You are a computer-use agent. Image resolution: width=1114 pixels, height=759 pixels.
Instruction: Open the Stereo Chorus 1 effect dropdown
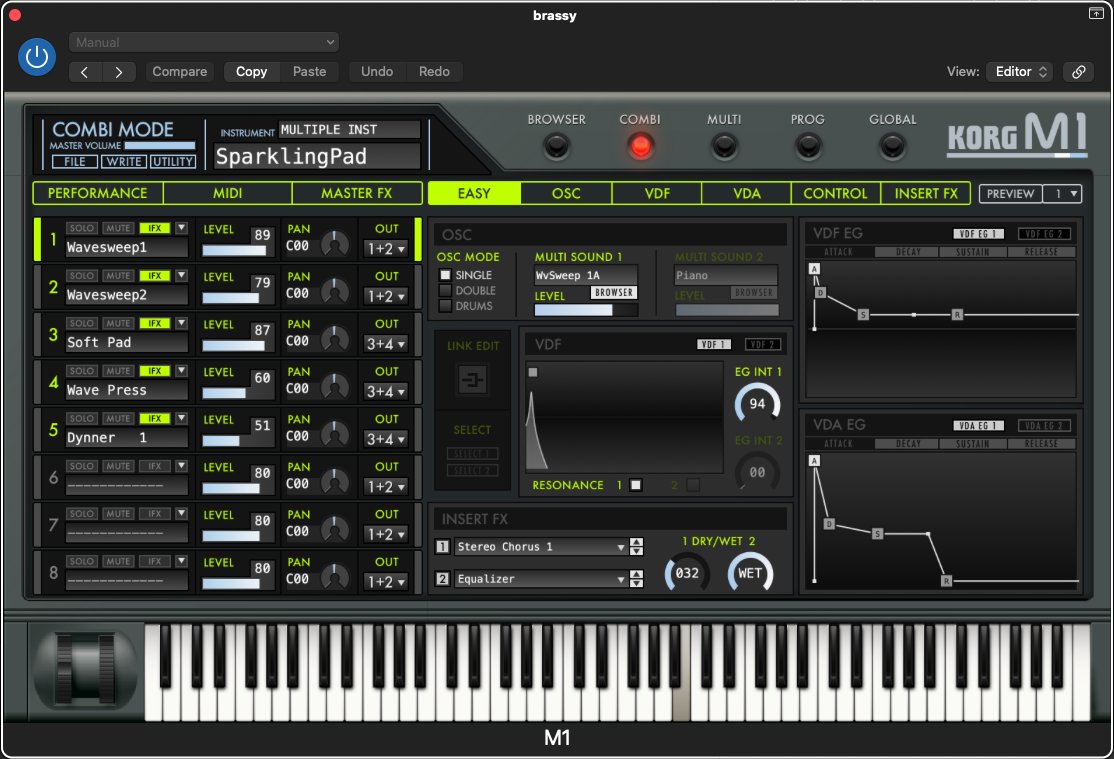click(x=540, y=547)
